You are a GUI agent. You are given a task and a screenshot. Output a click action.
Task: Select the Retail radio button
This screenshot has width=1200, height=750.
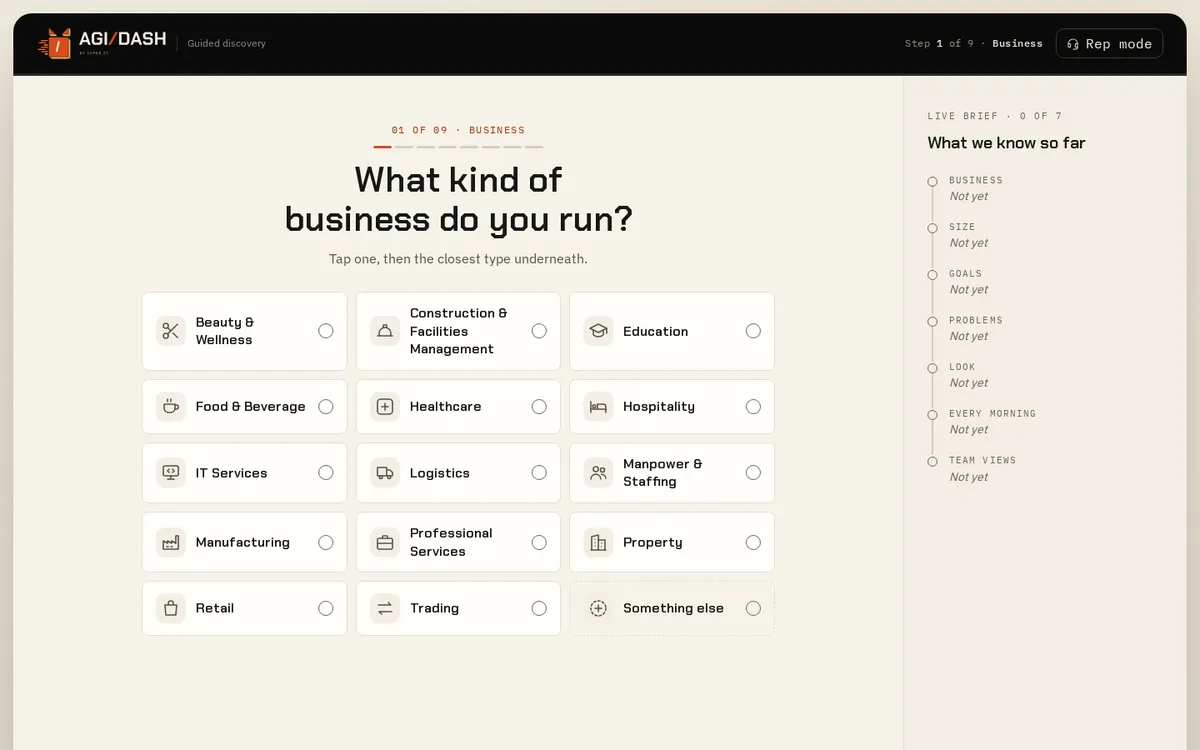tap(326, 608)
